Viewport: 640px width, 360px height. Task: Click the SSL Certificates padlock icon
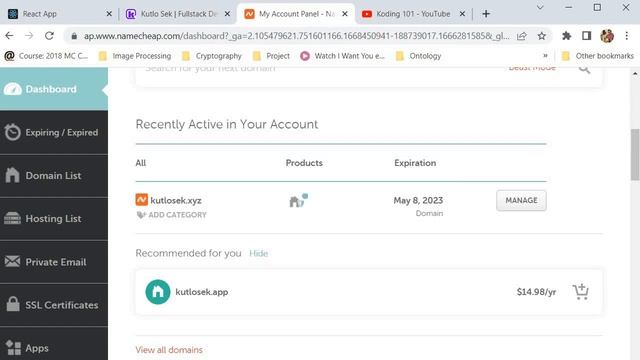pos(13,304)
